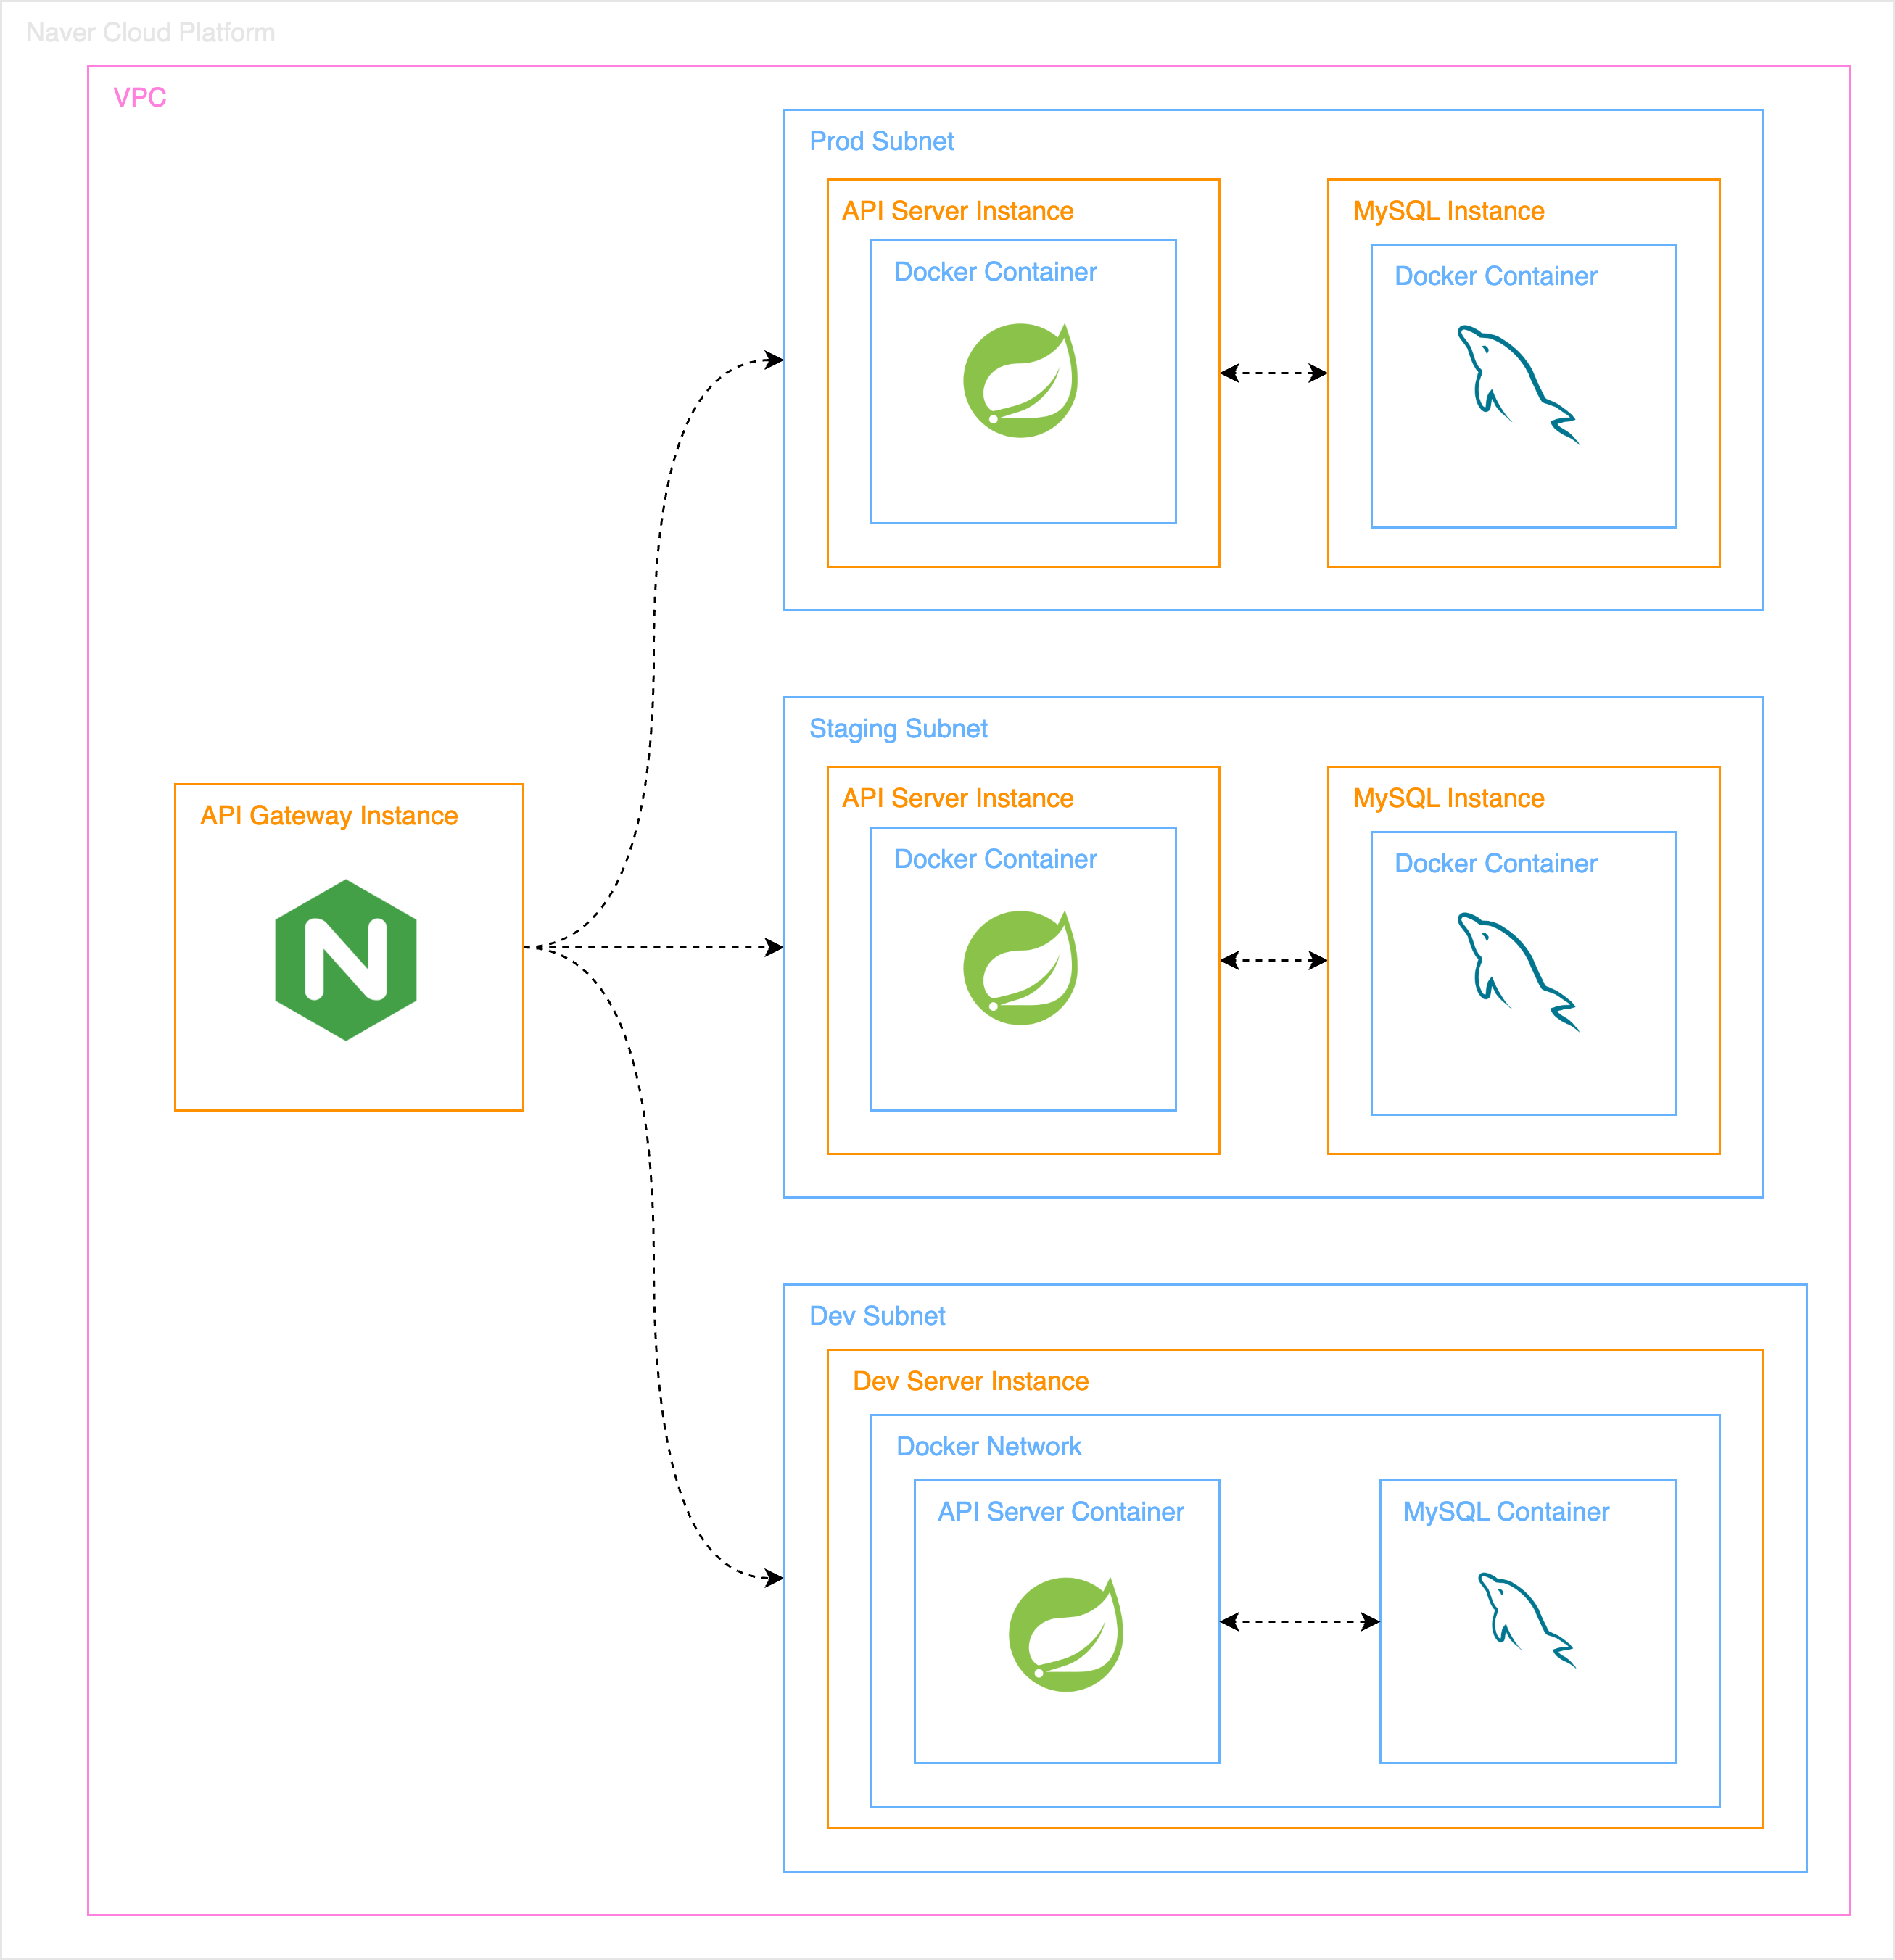The width and height of the screenshot is (1895, 1960).
Task: Select the dashed arrow from gateway to Staging Subnet
Action: click(654, 947)
